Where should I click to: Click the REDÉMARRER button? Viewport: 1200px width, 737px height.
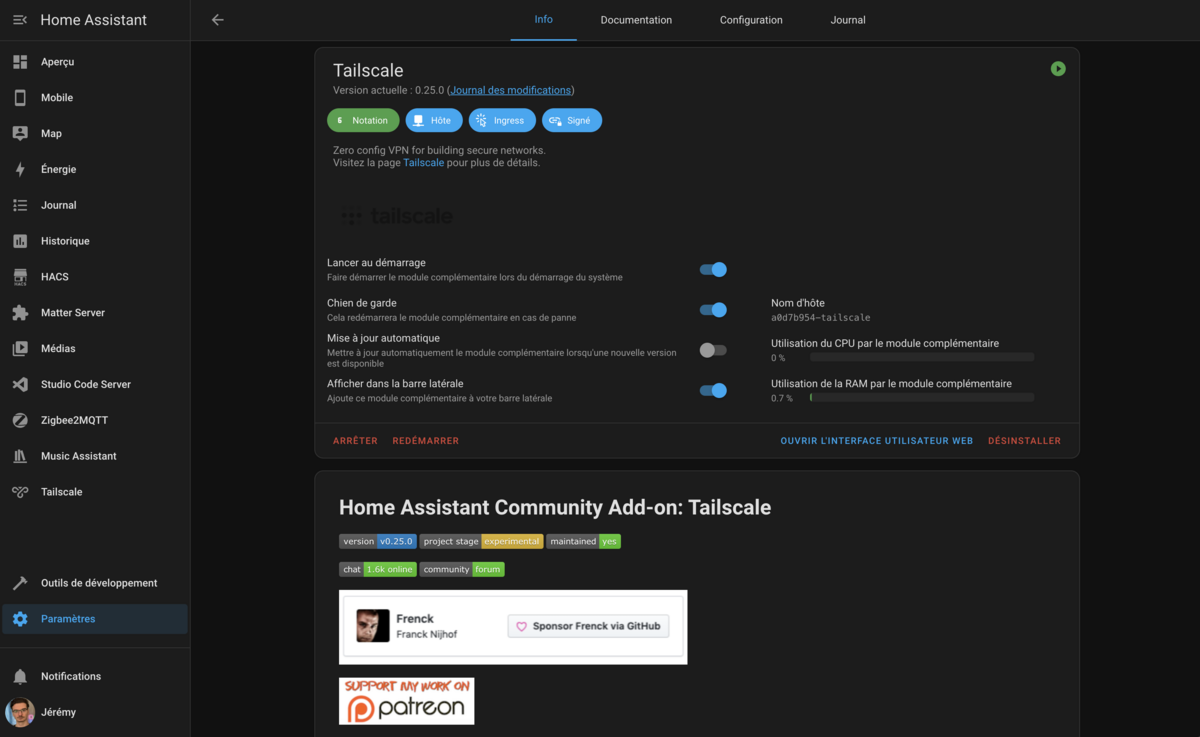(426, 441)
